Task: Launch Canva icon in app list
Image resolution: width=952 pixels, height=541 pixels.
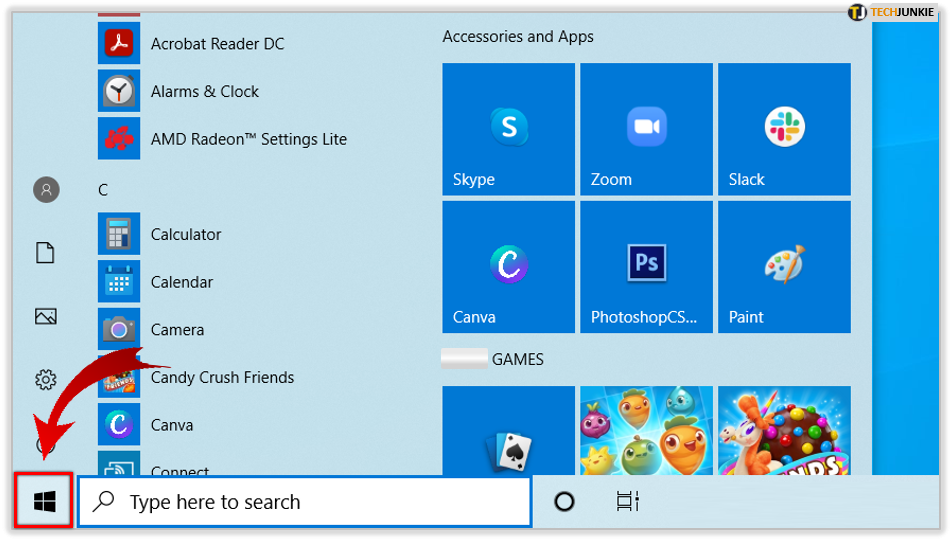Action: coord(119,424)
